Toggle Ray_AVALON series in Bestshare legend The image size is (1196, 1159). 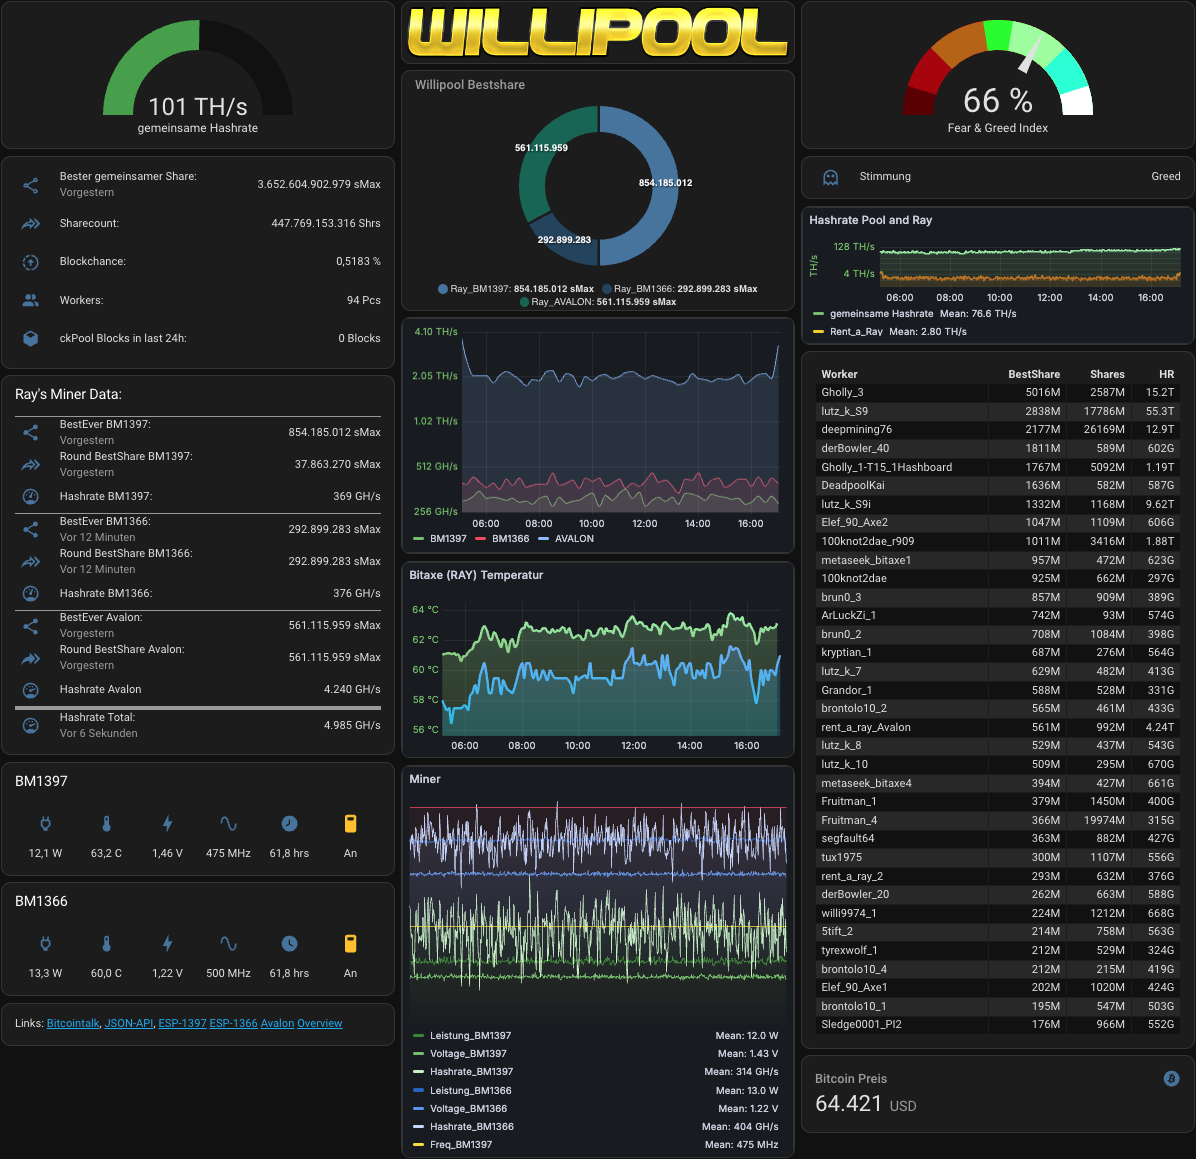(x=598, y=302)
